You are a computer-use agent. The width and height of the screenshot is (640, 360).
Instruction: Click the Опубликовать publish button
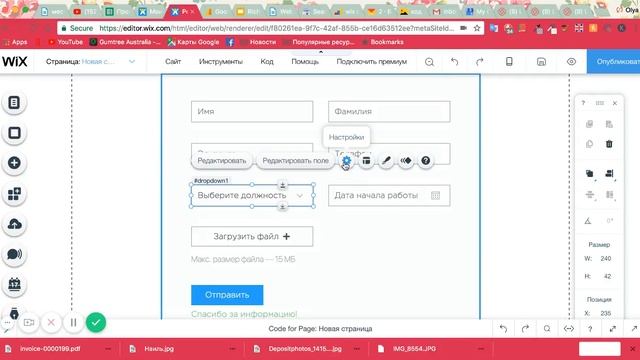[613, 62]
